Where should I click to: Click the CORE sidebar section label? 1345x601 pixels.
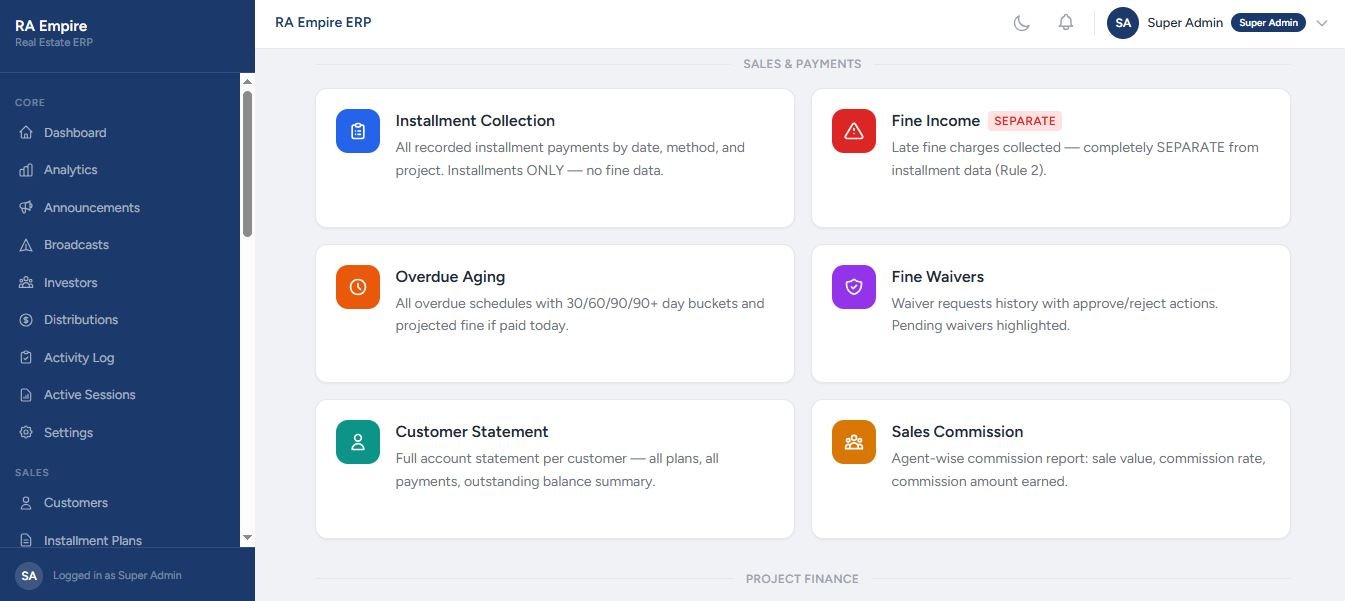click(x=30, y=103)
